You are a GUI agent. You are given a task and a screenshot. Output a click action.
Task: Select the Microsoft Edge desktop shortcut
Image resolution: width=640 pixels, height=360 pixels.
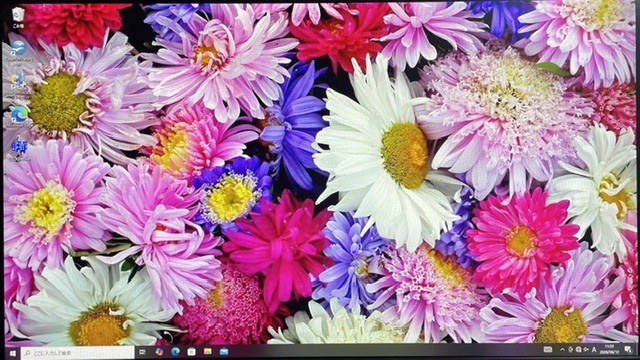(19, 117)
